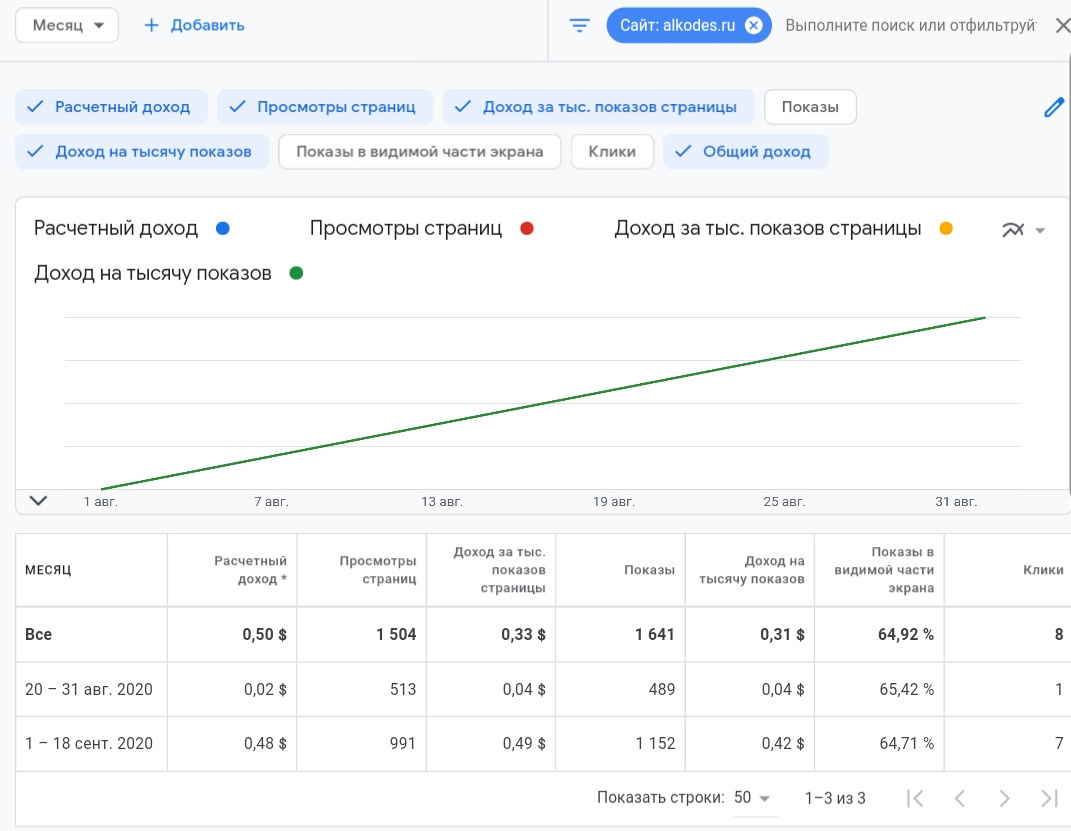This screenshot has height=831, width=1071.
Task: Go to the first page of results
Action: [x=914, y=798]
